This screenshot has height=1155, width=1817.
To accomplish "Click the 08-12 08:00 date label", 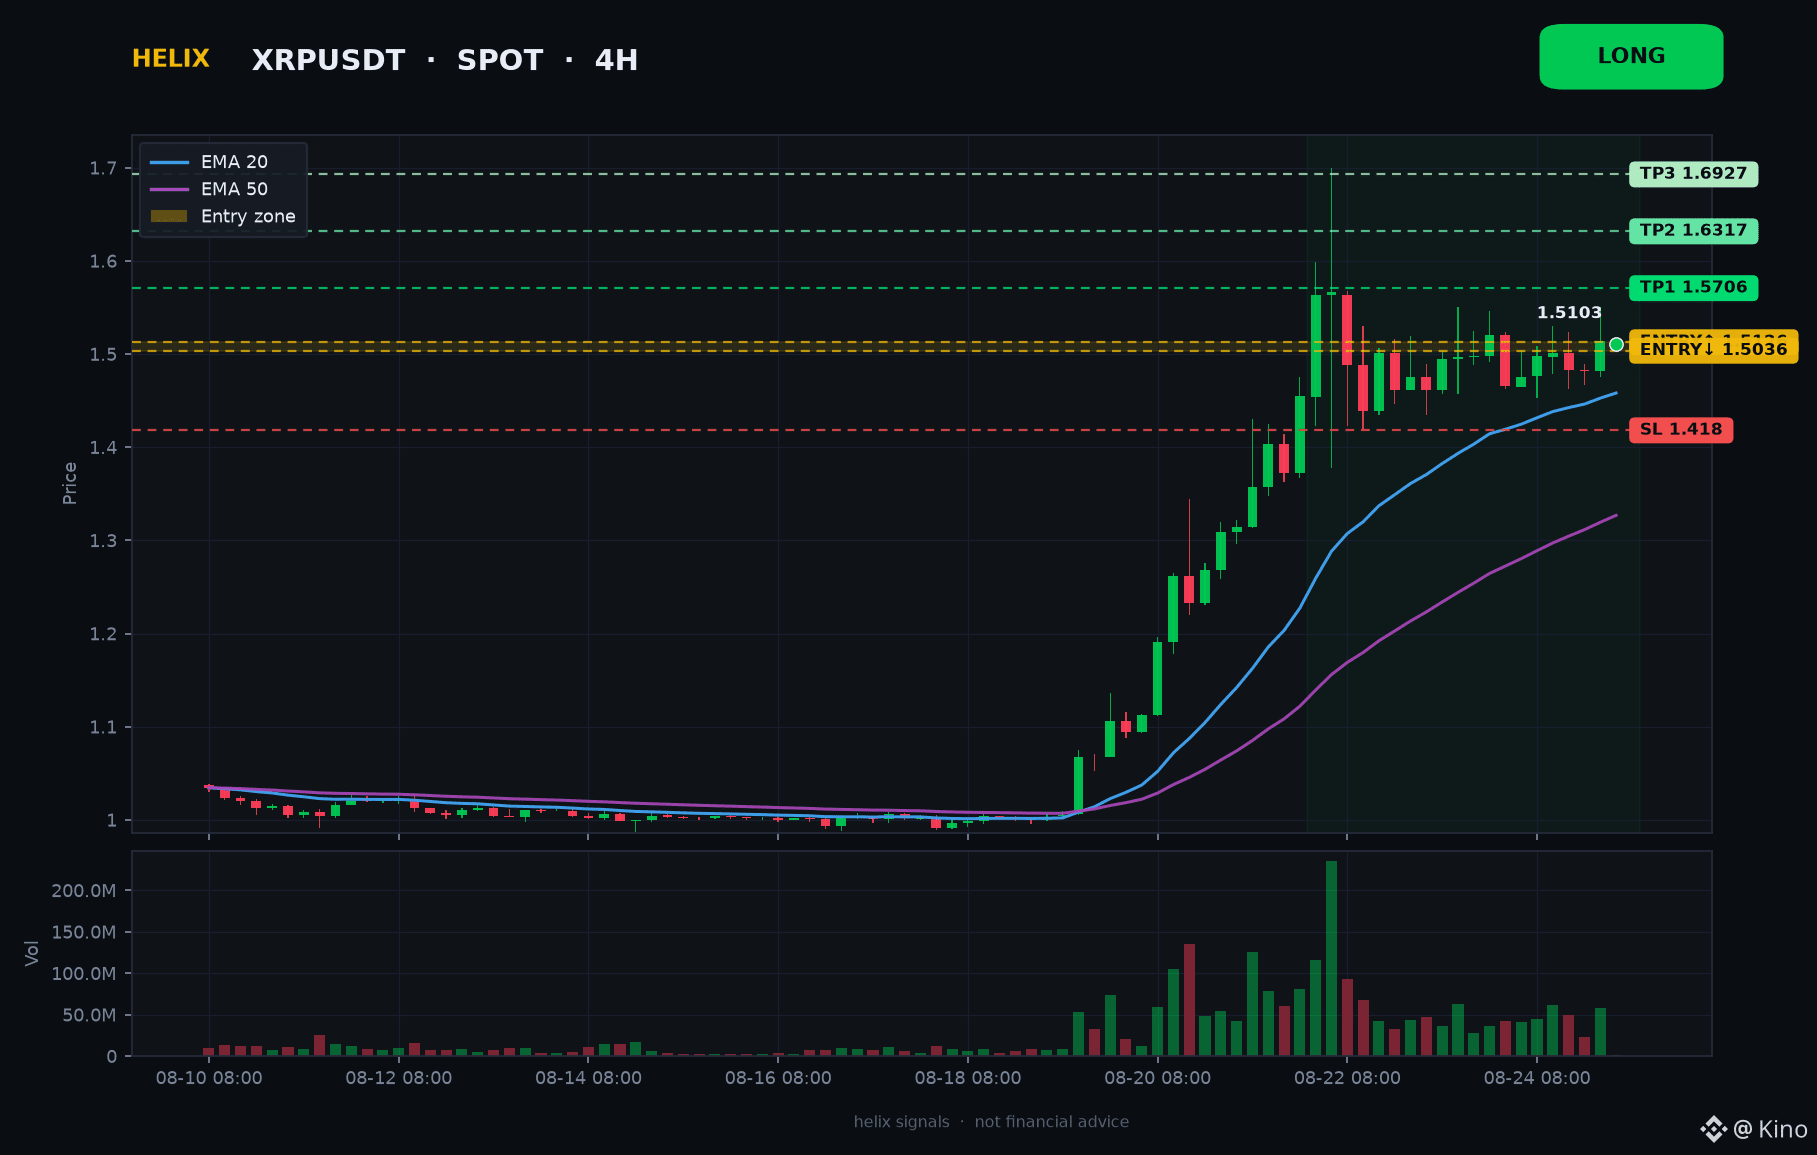I will (399, 1078).
